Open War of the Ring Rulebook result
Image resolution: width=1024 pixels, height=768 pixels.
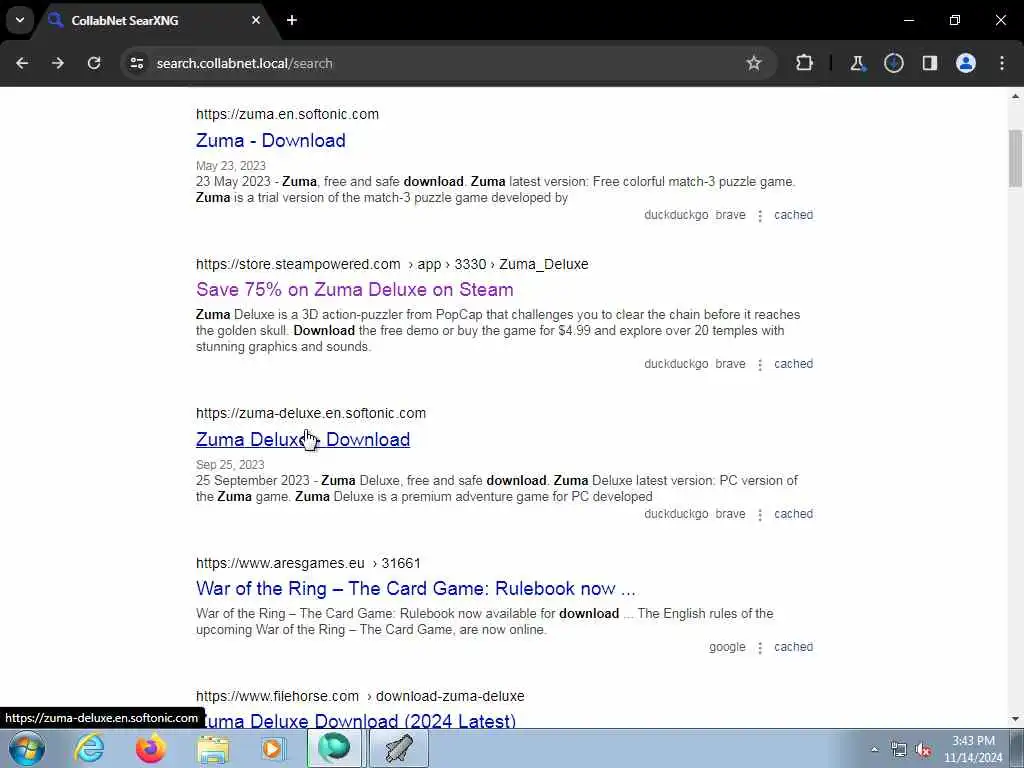pyautogui.click(x=415, y=588)
